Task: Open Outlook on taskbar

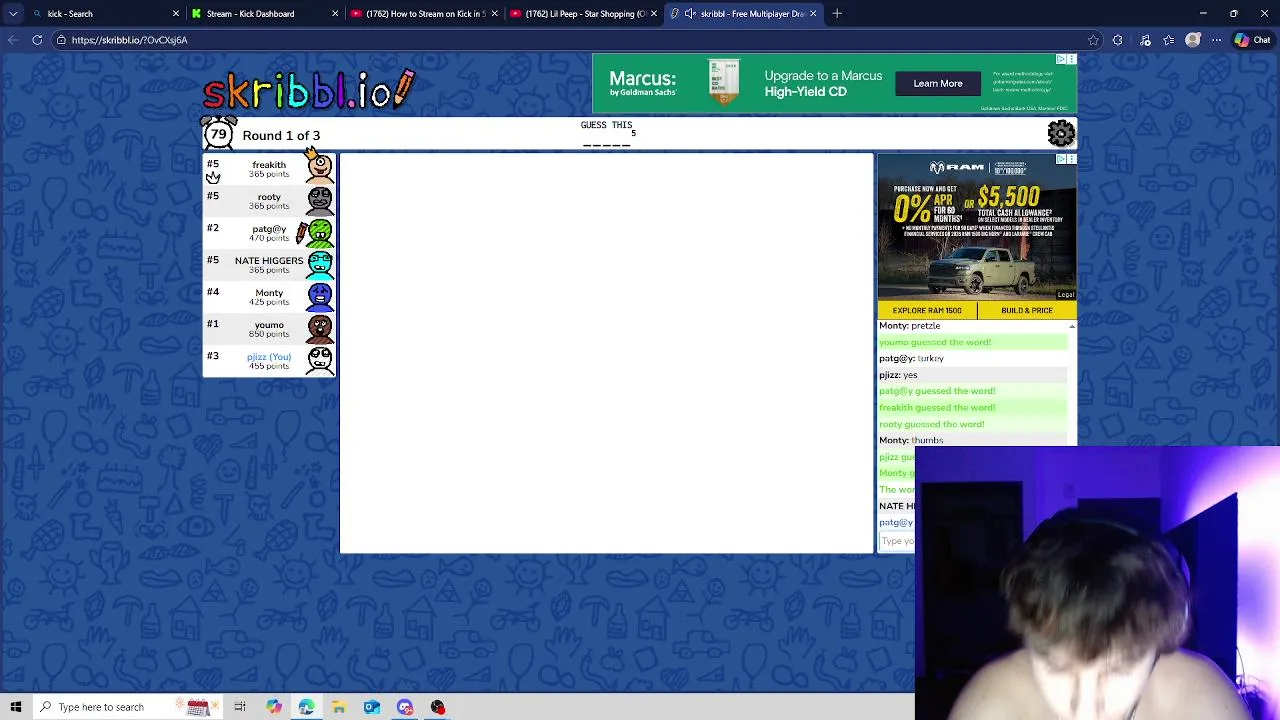Action: (x=372, y=707)
